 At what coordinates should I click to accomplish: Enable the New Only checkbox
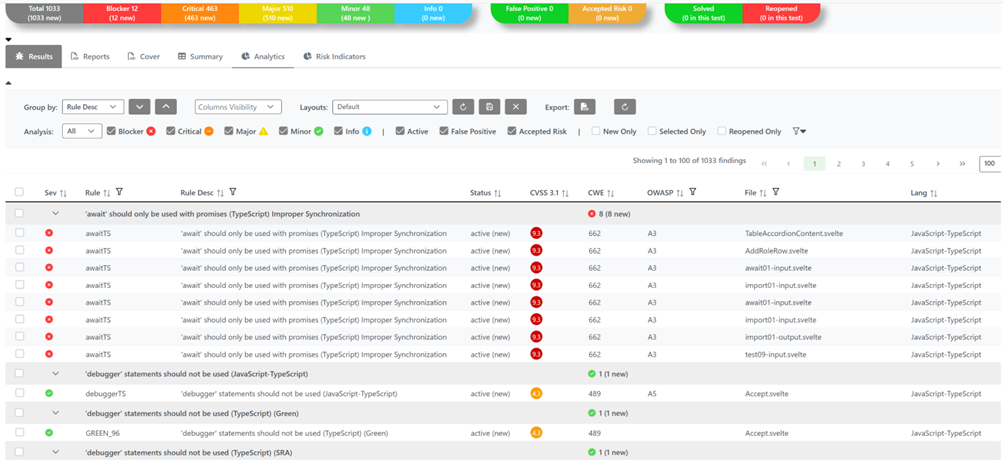[x=596, y=131]
